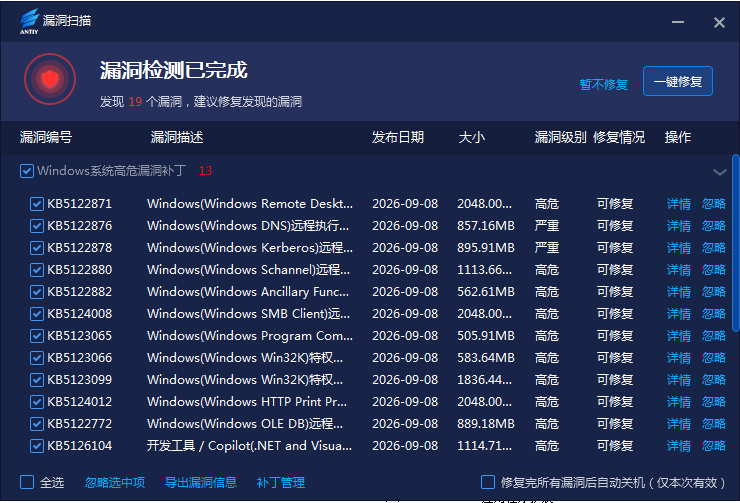Open 详情 for KB5126104
The width and height of the screenshot is (740, 503).
pos(679,446)
